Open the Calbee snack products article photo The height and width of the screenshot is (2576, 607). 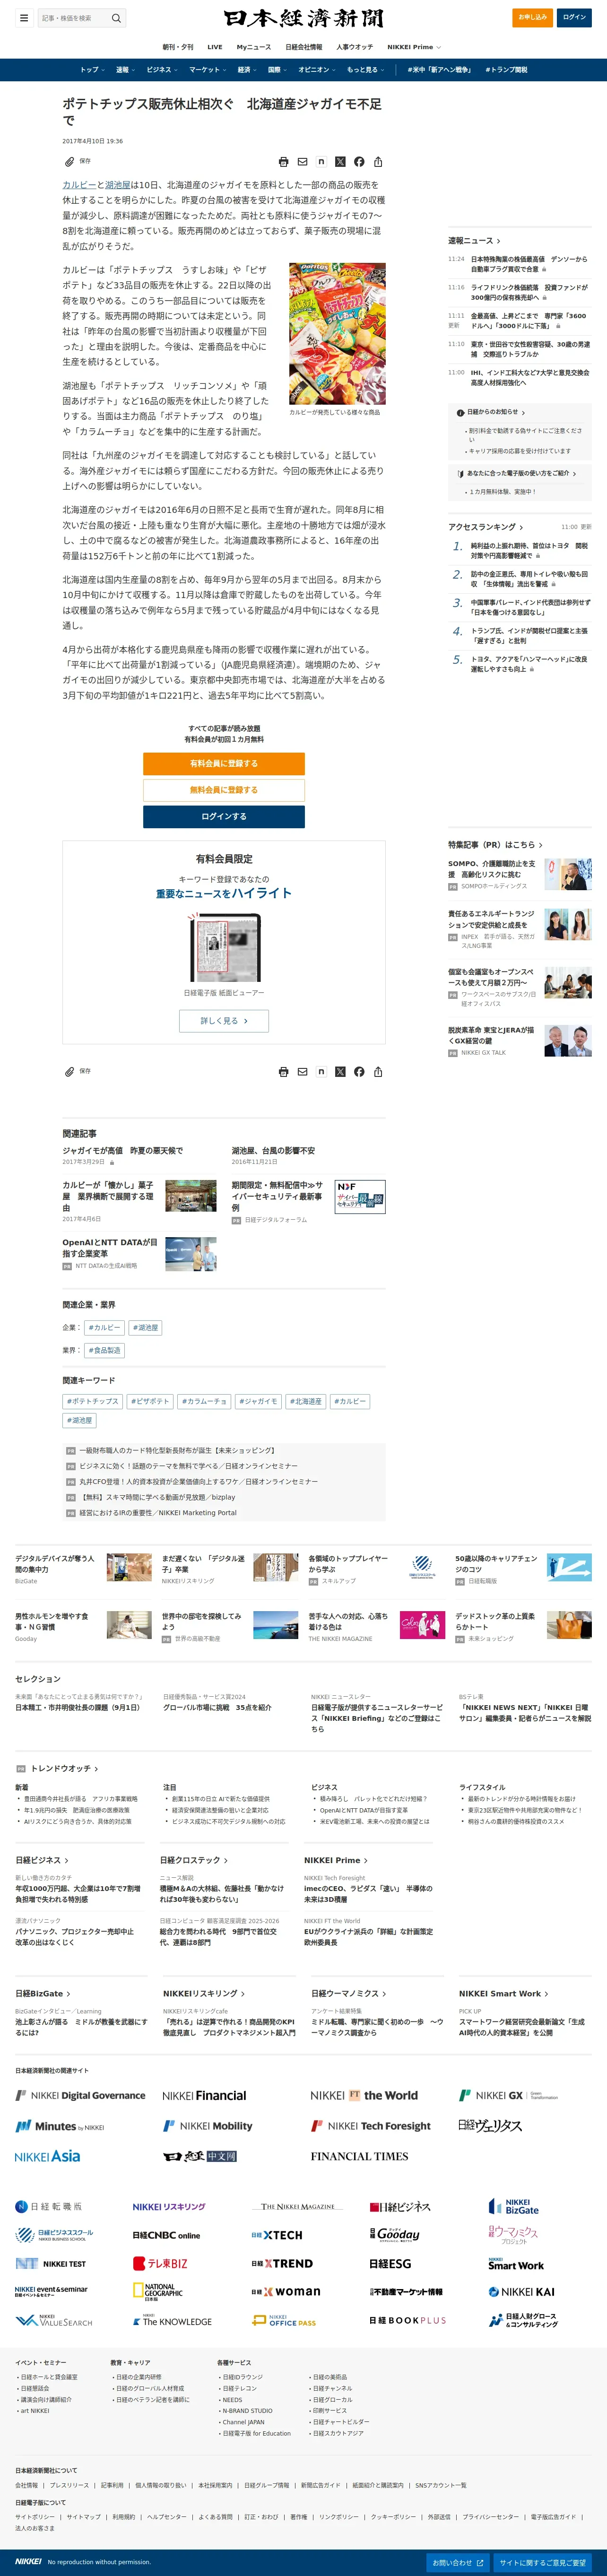(337, 334)
